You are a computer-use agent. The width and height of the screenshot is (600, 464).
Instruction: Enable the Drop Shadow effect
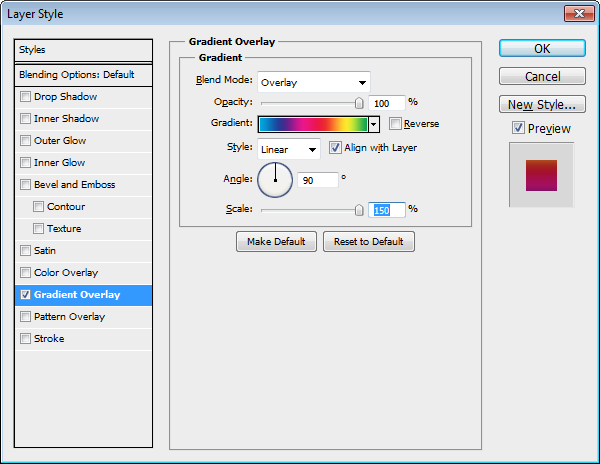(25, 97)
